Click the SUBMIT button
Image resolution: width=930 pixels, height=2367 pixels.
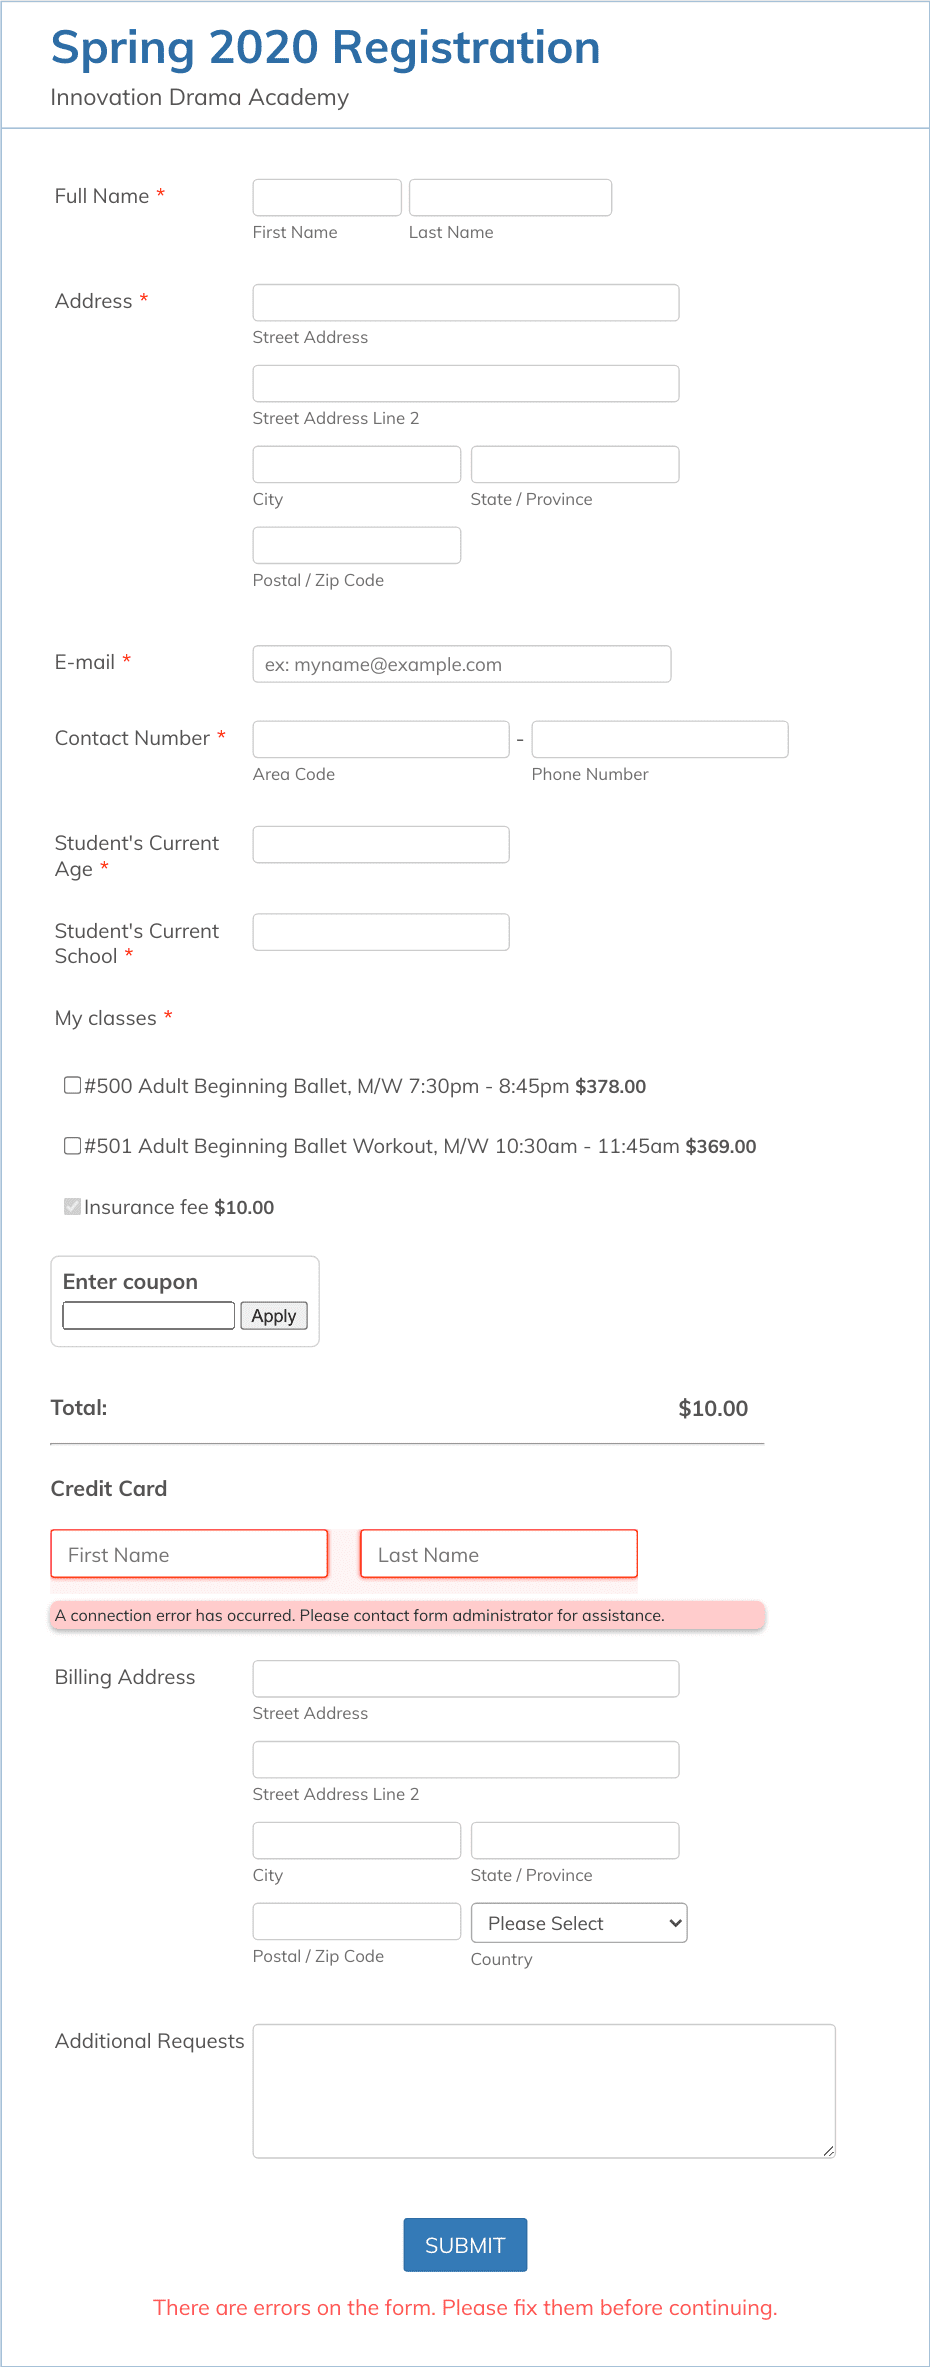465,2244
